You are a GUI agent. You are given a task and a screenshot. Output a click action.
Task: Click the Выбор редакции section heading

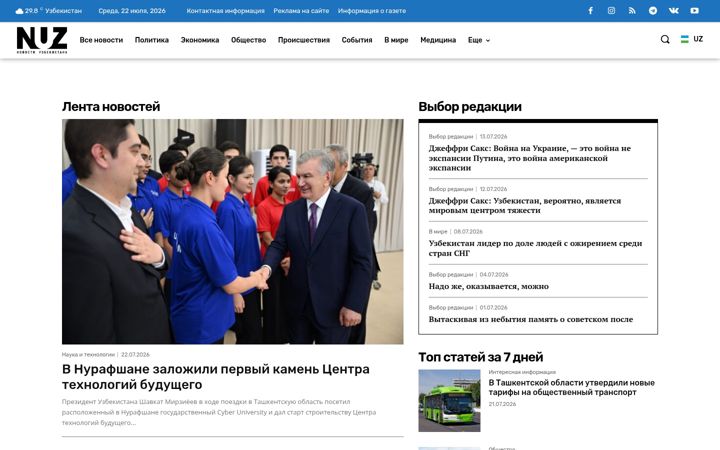(x=470, y=107)
